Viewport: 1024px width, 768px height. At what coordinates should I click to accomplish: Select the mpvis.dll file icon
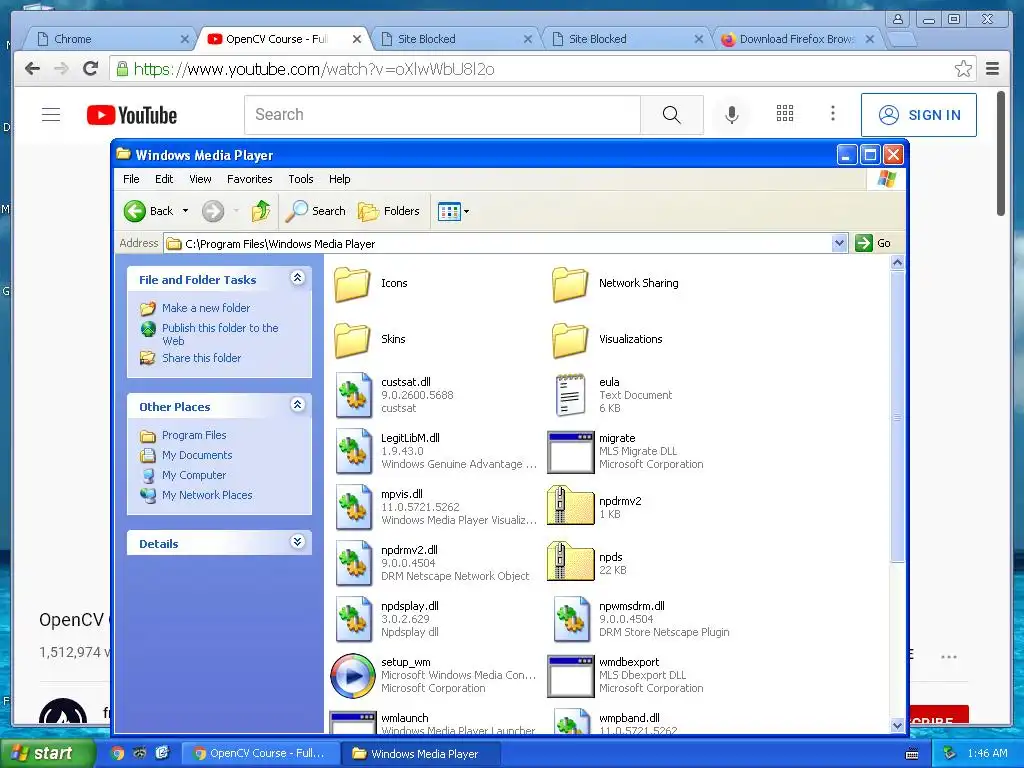pos(354,507)
